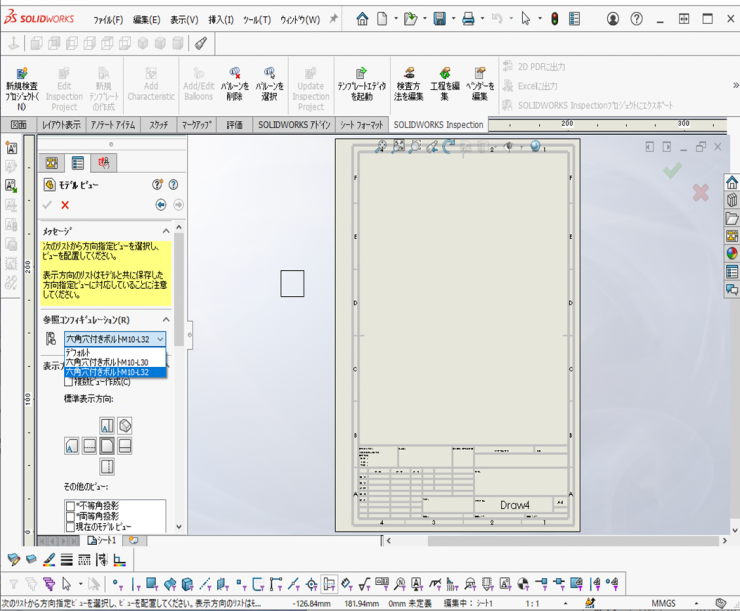Viewport: 740px width, 611px height.
Task: Click the Save floppy disk icon
Action: point(439,19)
